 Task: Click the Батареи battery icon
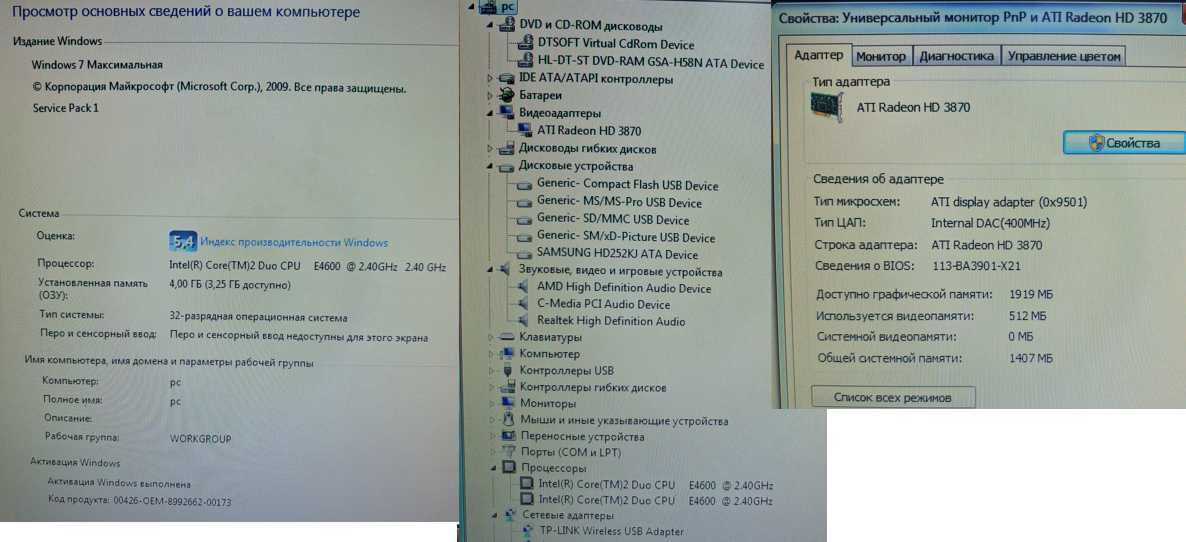tap(506, 95)
